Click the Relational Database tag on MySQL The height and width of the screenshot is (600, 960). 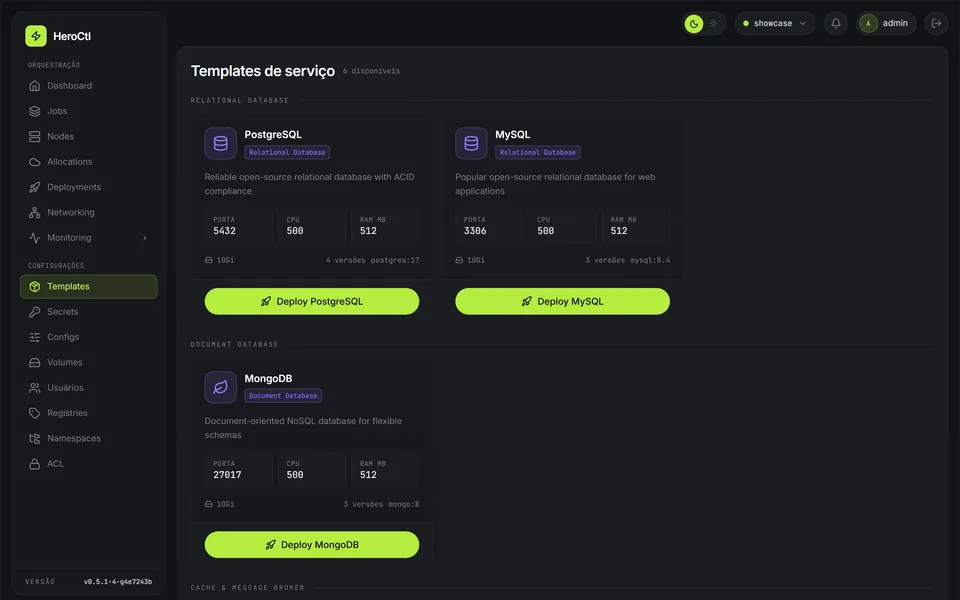[x=538, y=152]
